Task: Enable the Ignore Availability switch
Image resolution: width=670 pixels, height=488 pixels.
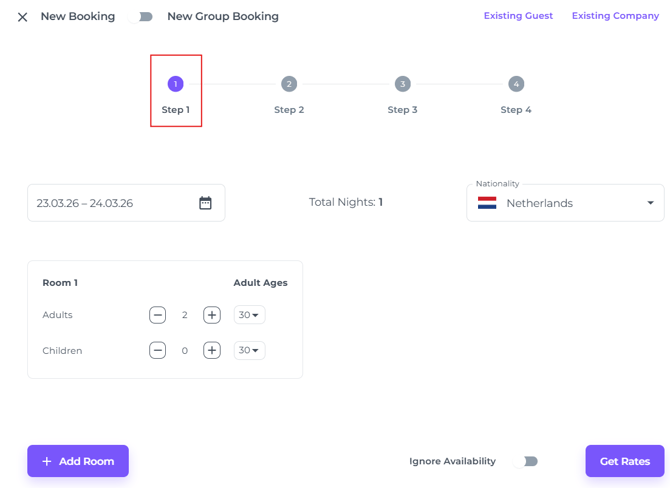Action: pyautogui.click(x=527, y=461)
